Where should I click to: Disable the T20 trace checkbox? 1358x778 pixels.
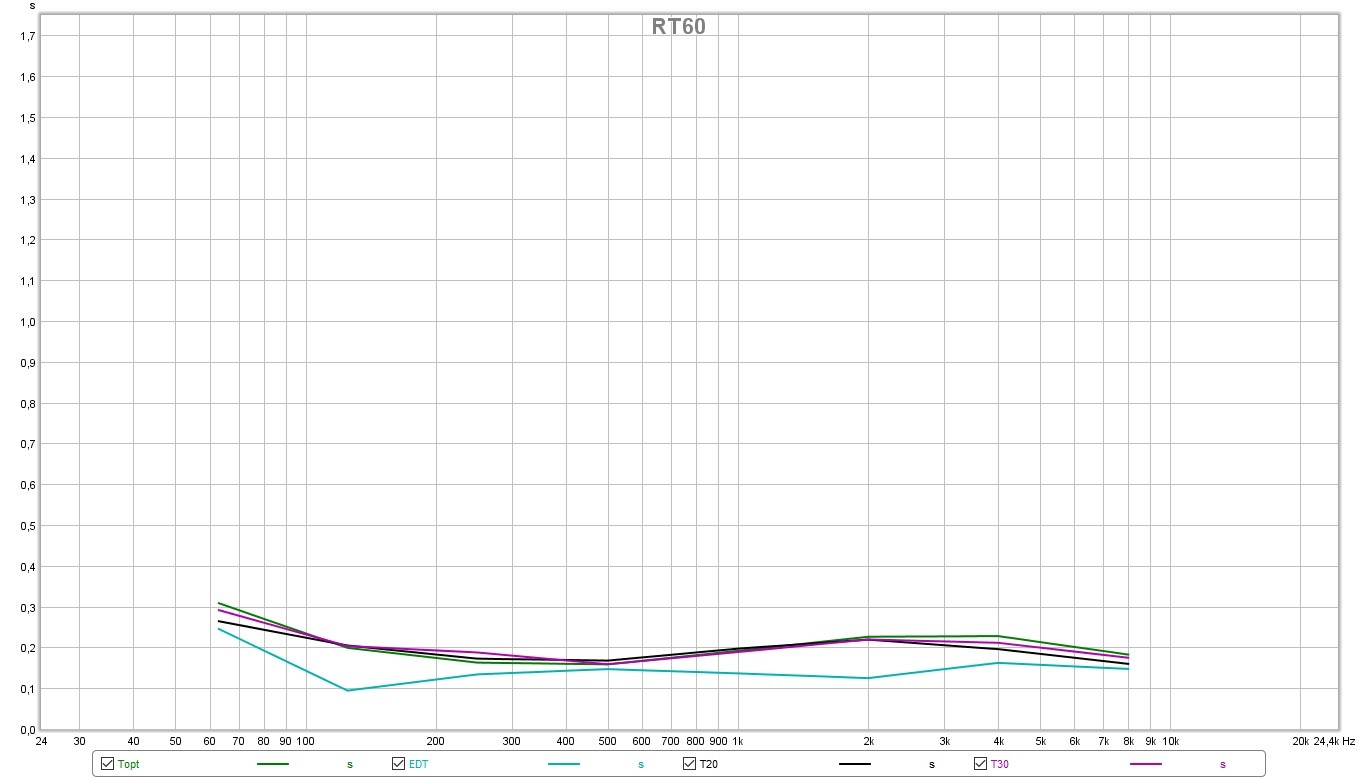689,764
